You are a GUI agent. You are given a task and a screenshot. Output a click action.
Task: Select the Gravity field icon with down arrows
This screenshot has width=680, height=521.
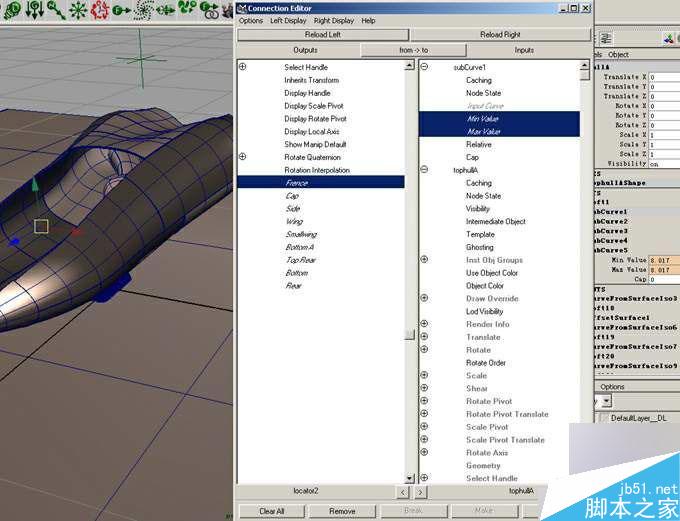click(x=34, y=10)
